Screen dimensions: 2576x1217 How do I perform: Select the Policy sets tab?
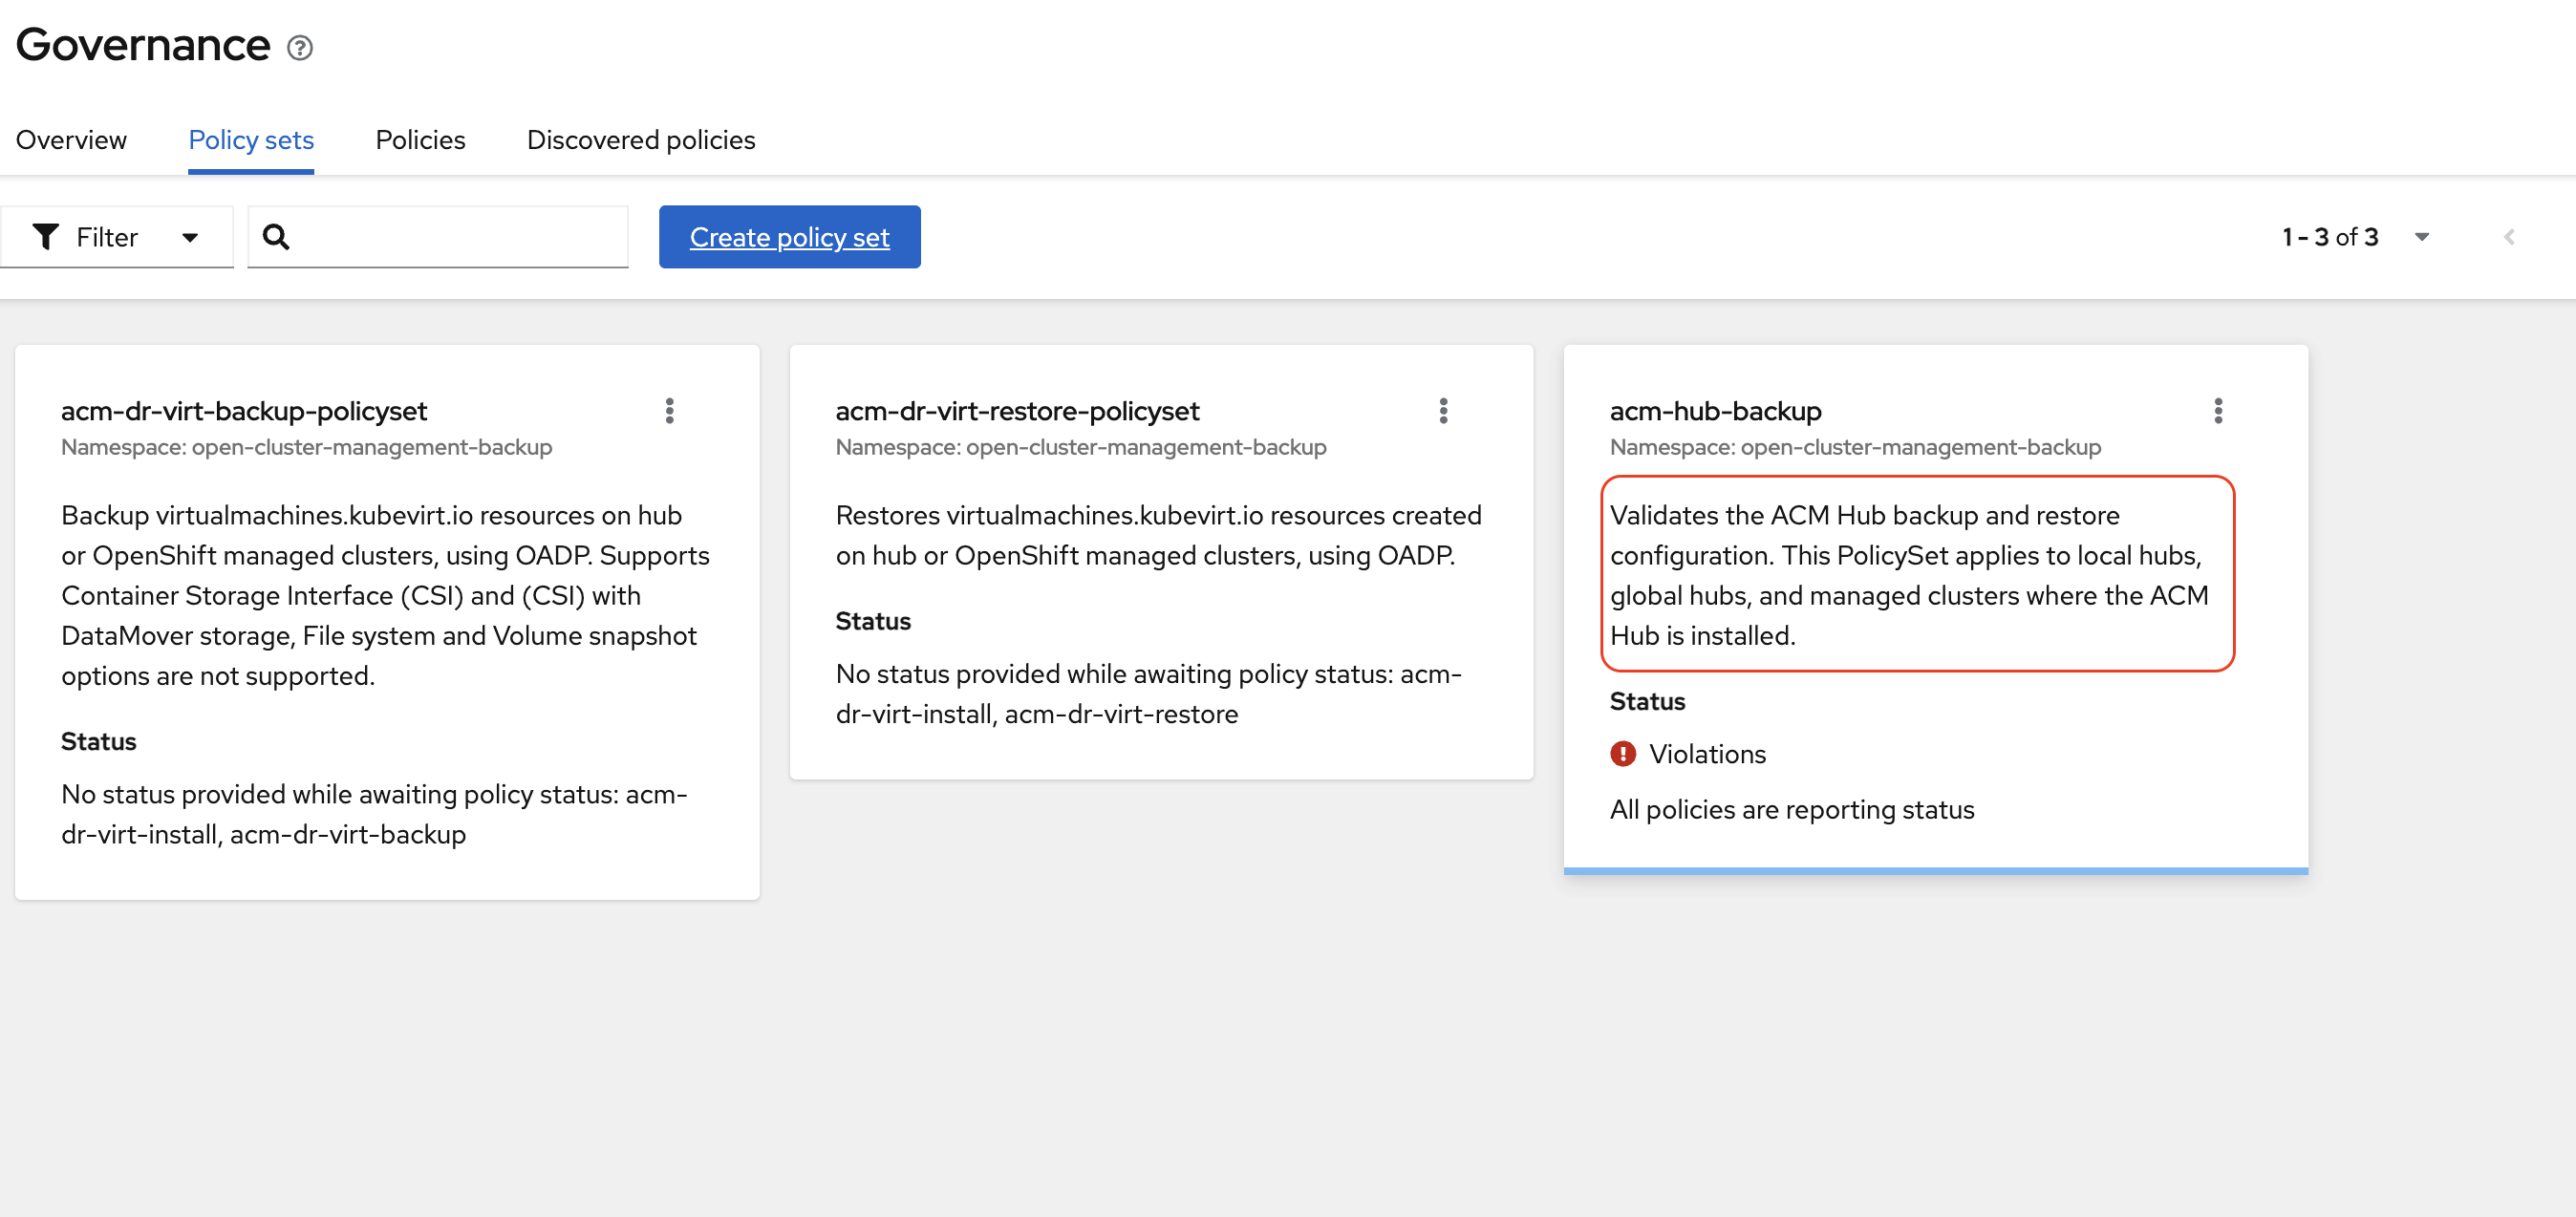click(251, 140)
